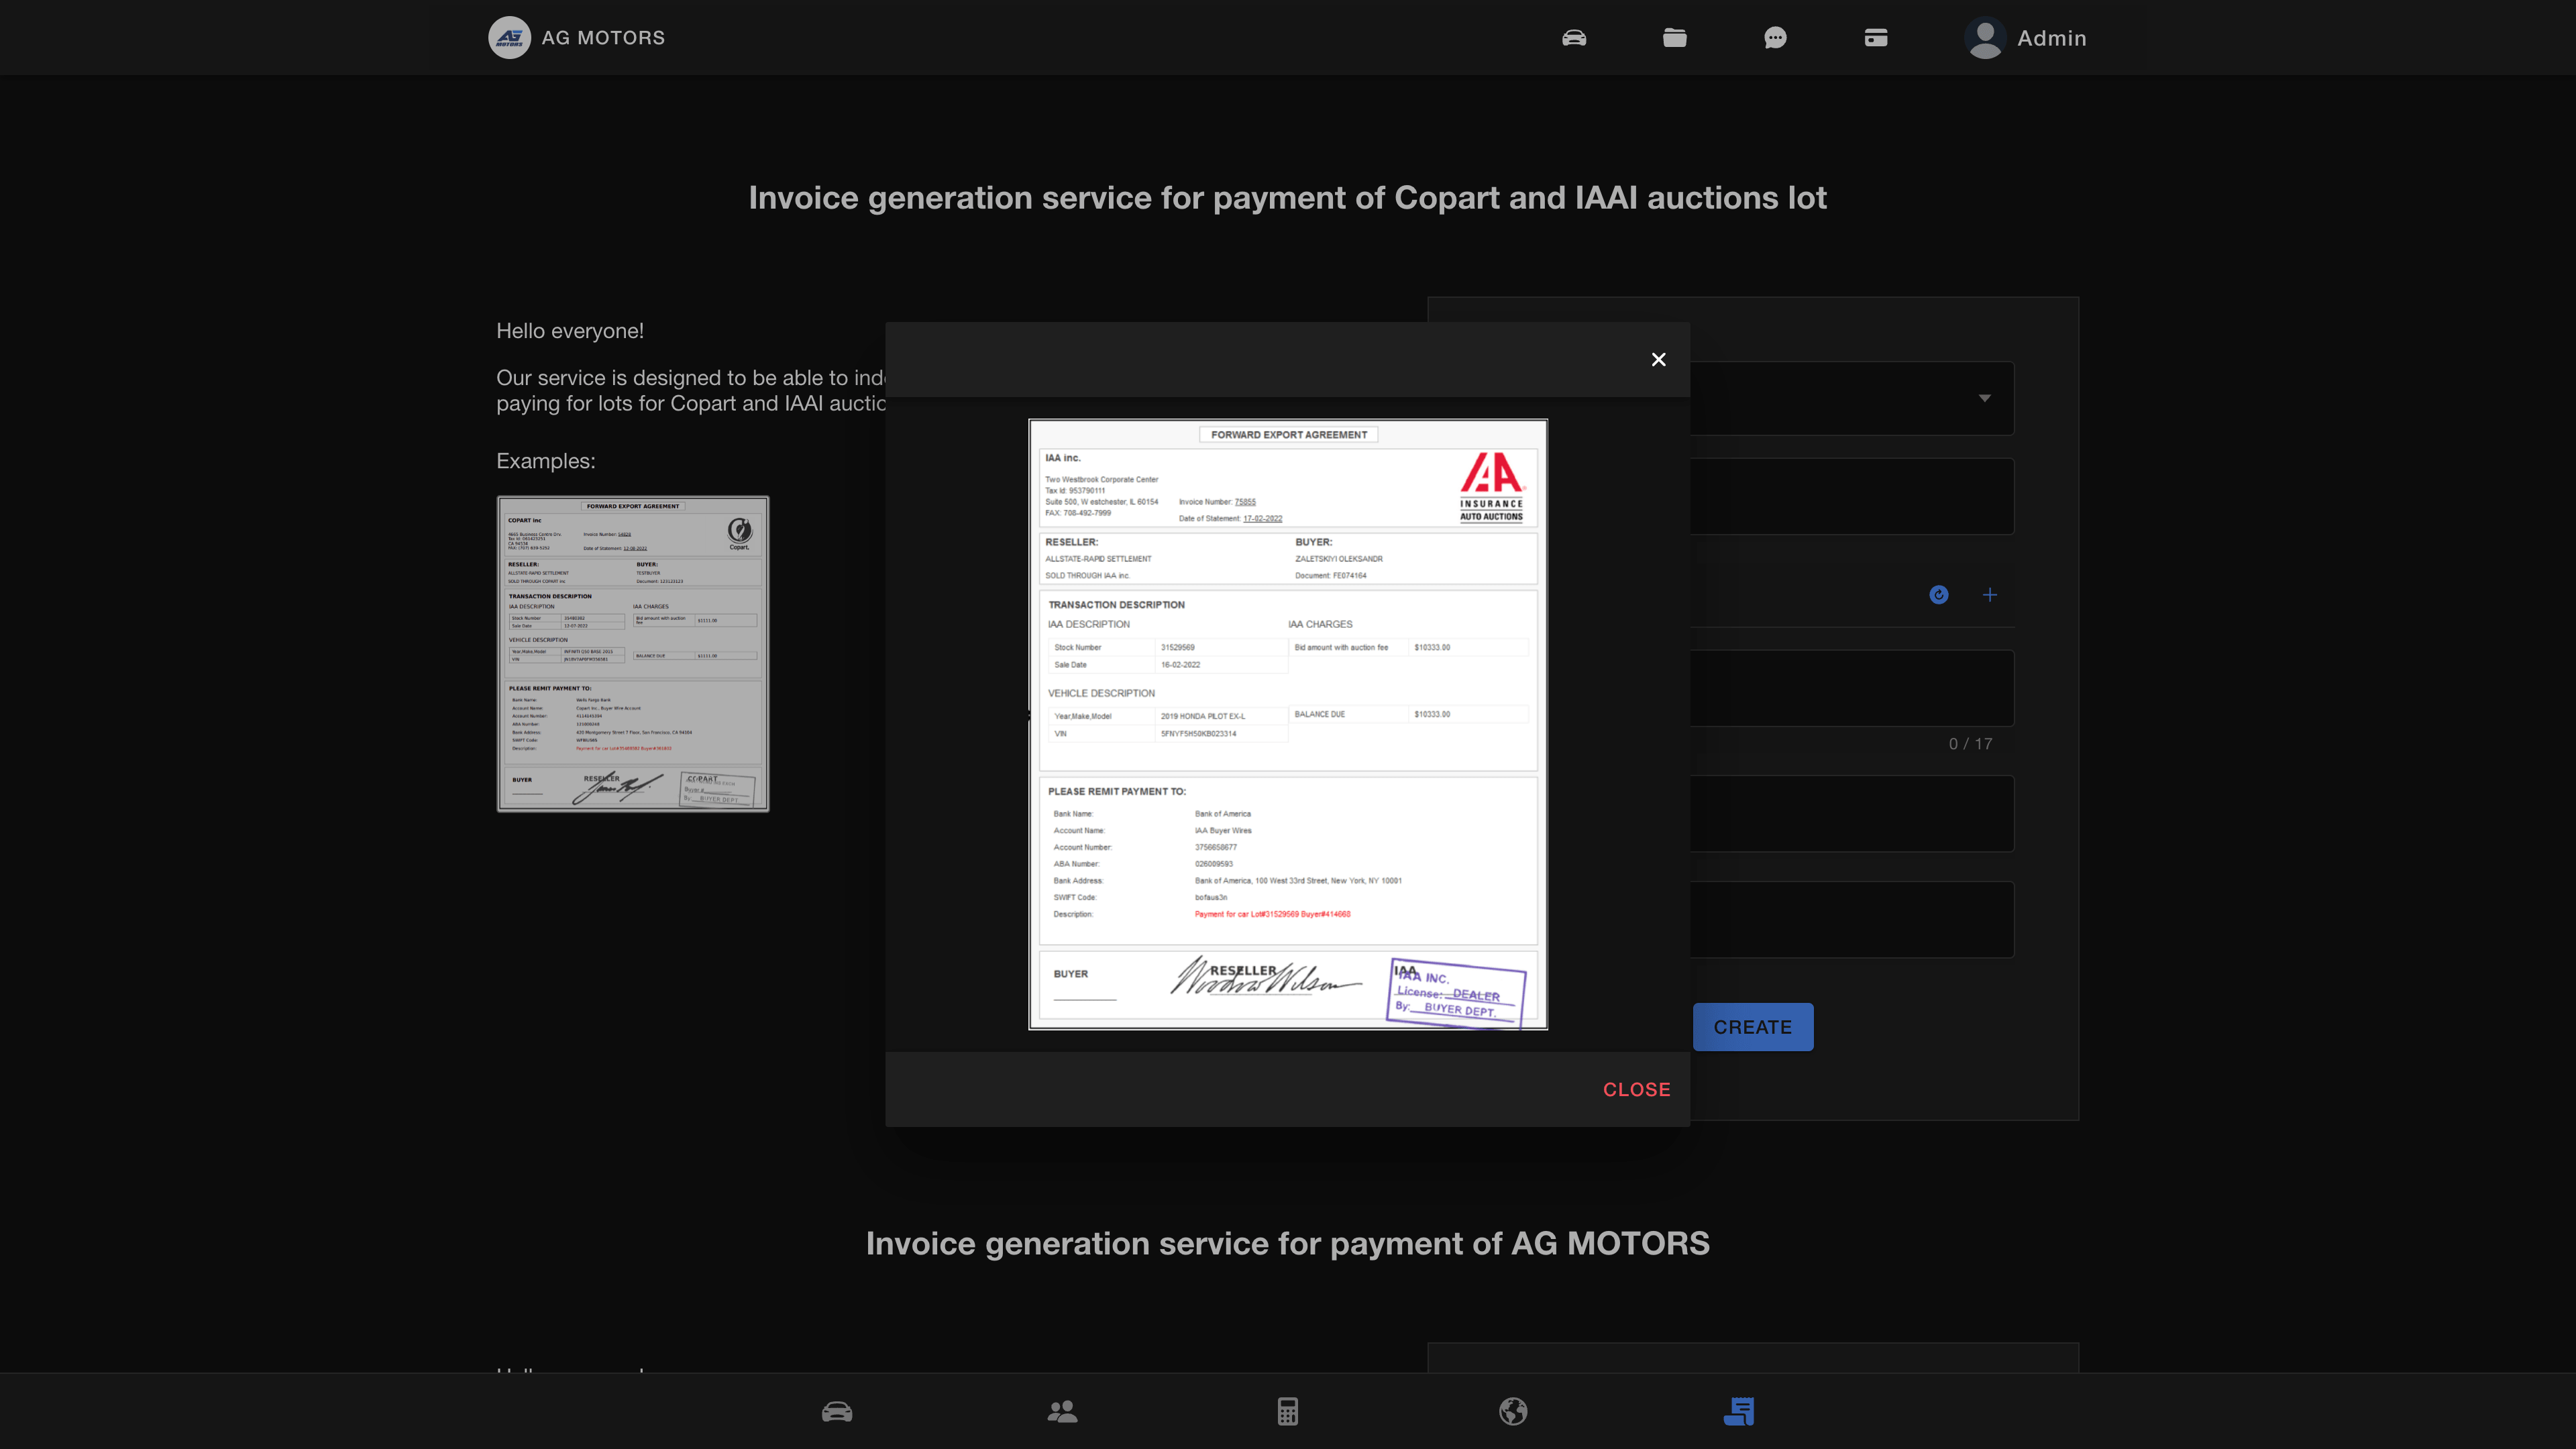Image resolution: width=2576 pixels, height=1449 pixels.
Task: Click the plus add icon in form
Action: coord(1989,595)
